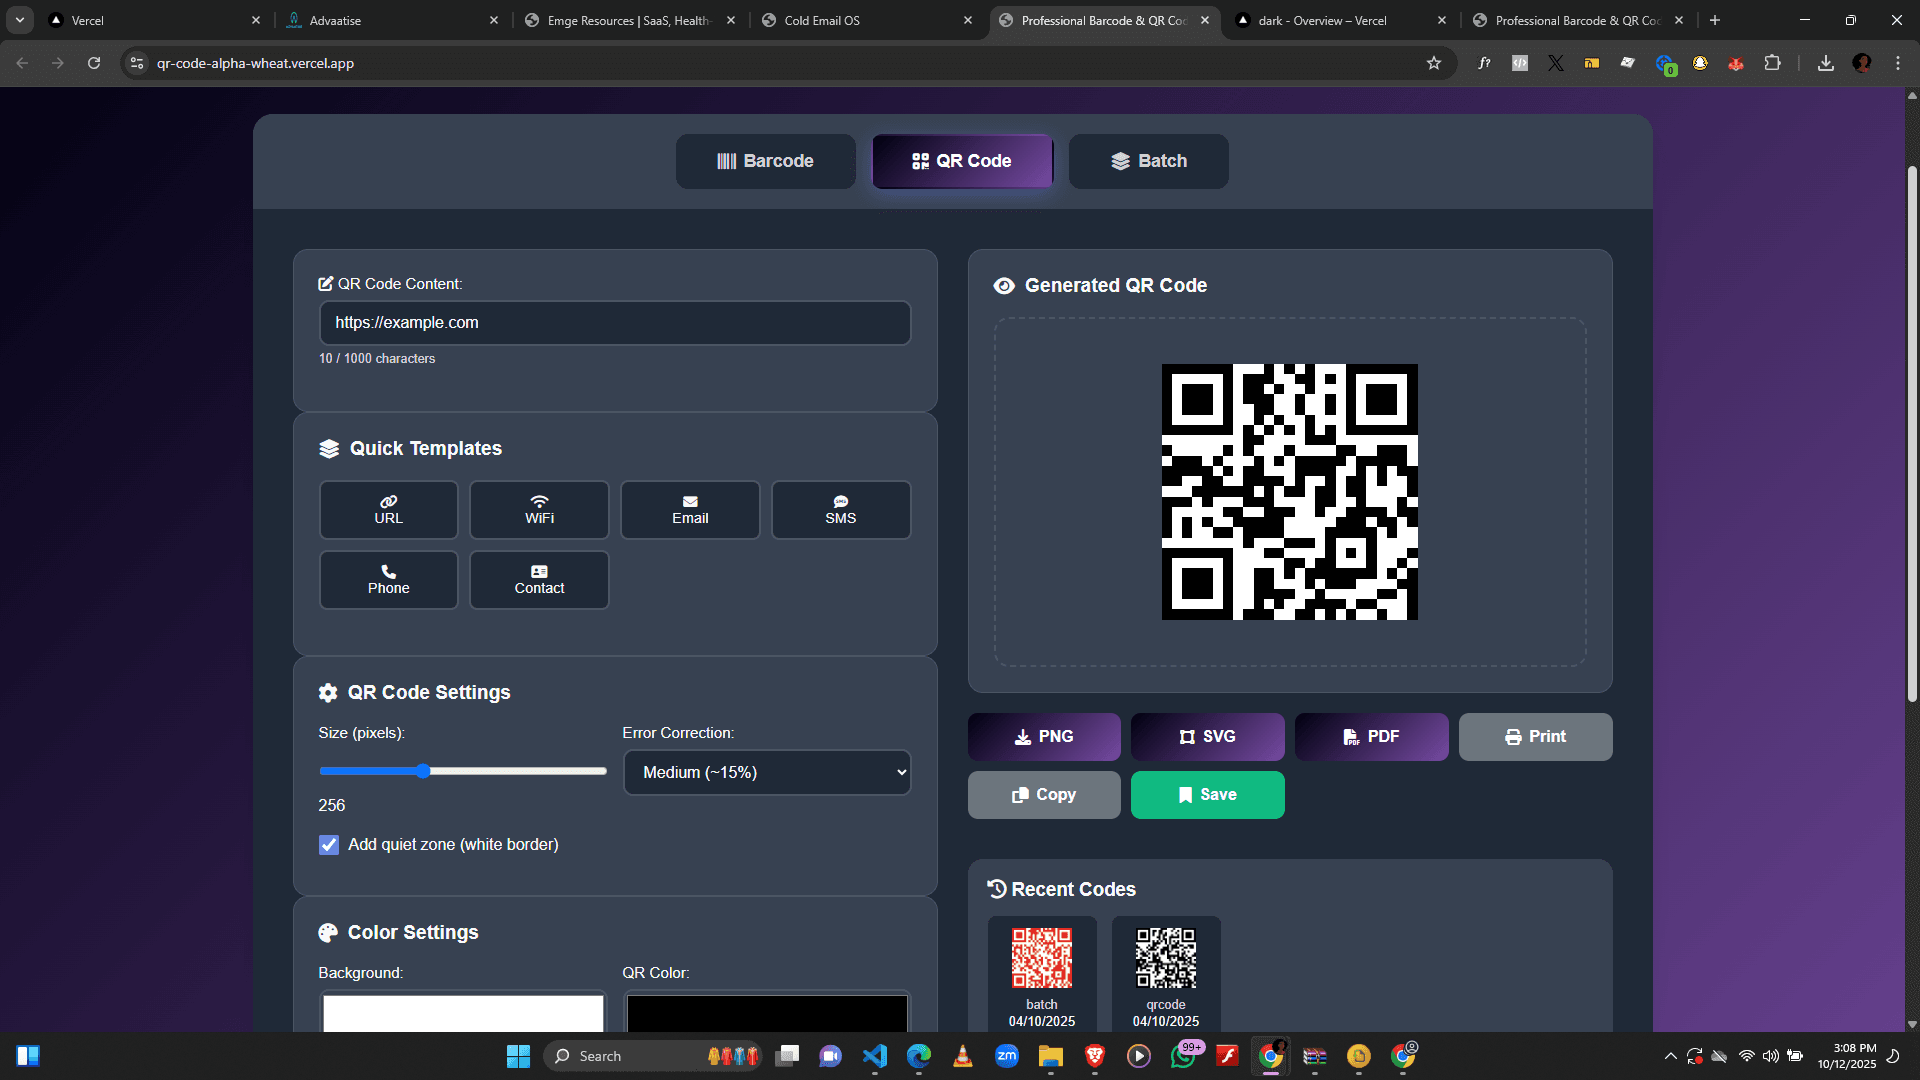Image resolution: width=1920 pixels, height=1080 pixels.
Task: Click the address bar URL
Action: coord(255,63)
